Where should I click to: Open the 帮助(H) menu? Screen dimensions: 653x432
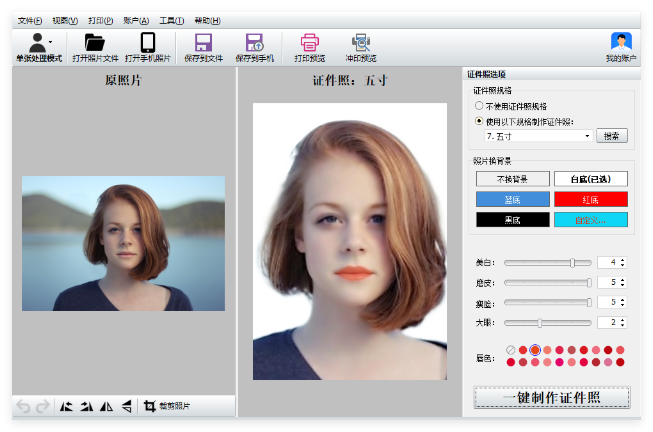click(x=207, y=20)
